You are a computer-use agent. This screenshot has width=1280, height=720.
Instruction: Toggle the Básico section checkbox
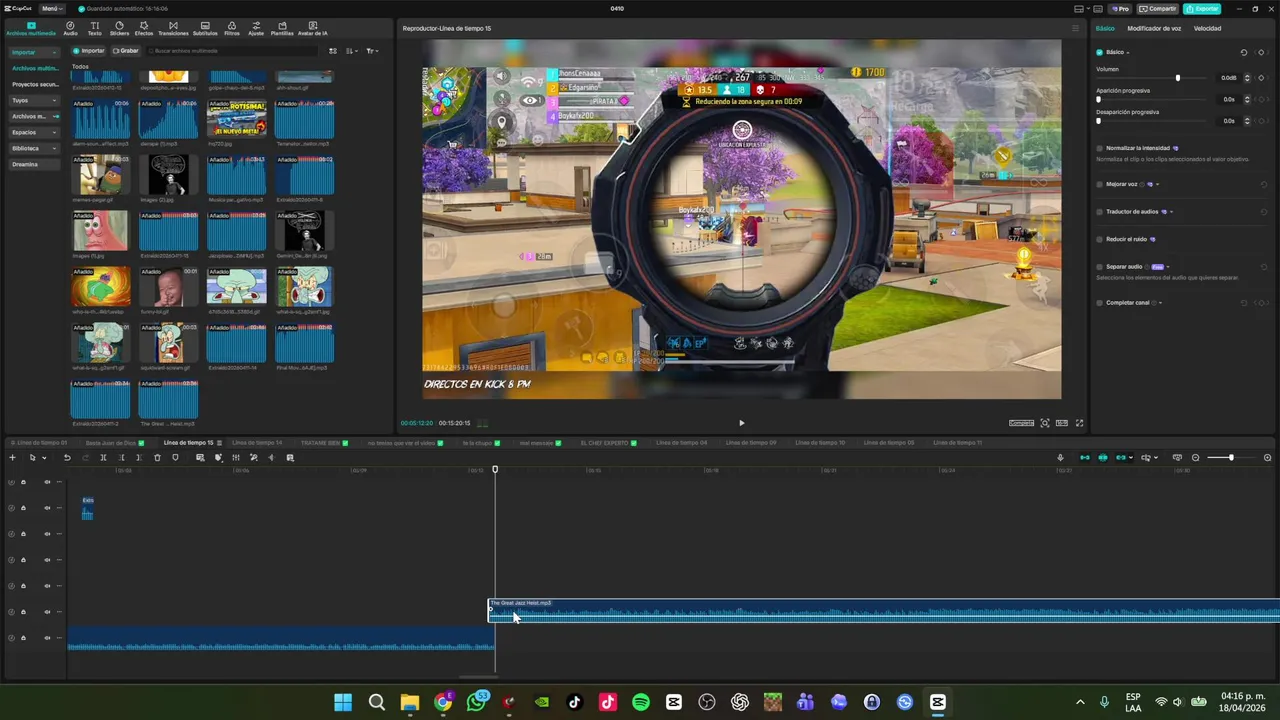point(1099,52)
